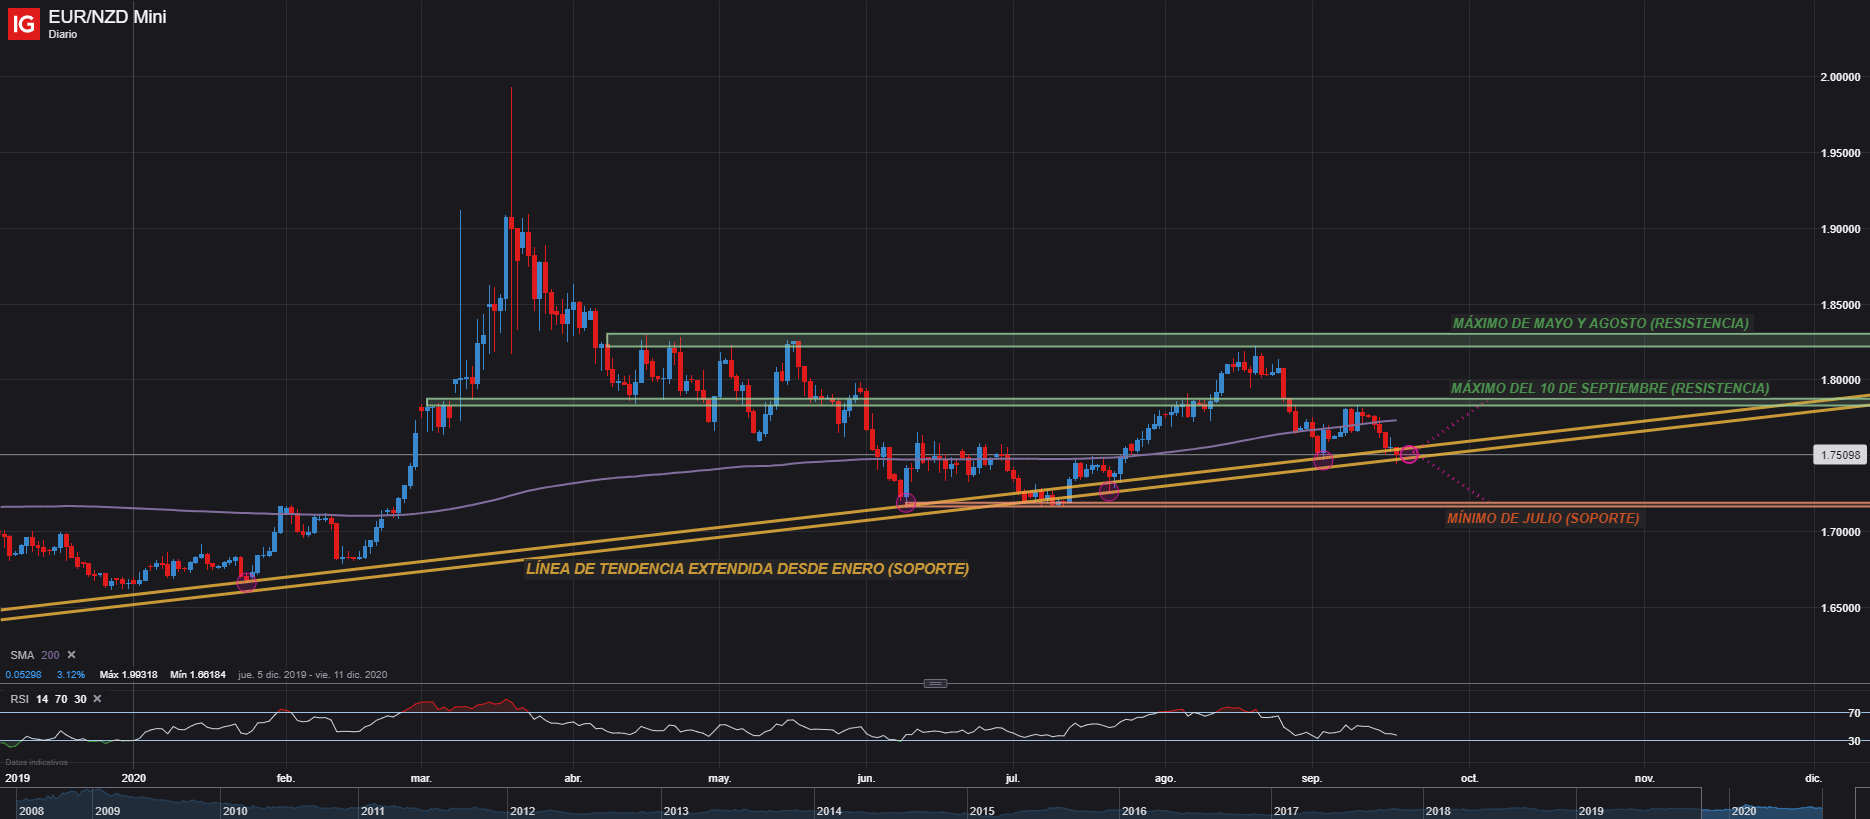
Task: Click the jul. label on time axis
Action: pyautogui.click(x=1012, y=778)
